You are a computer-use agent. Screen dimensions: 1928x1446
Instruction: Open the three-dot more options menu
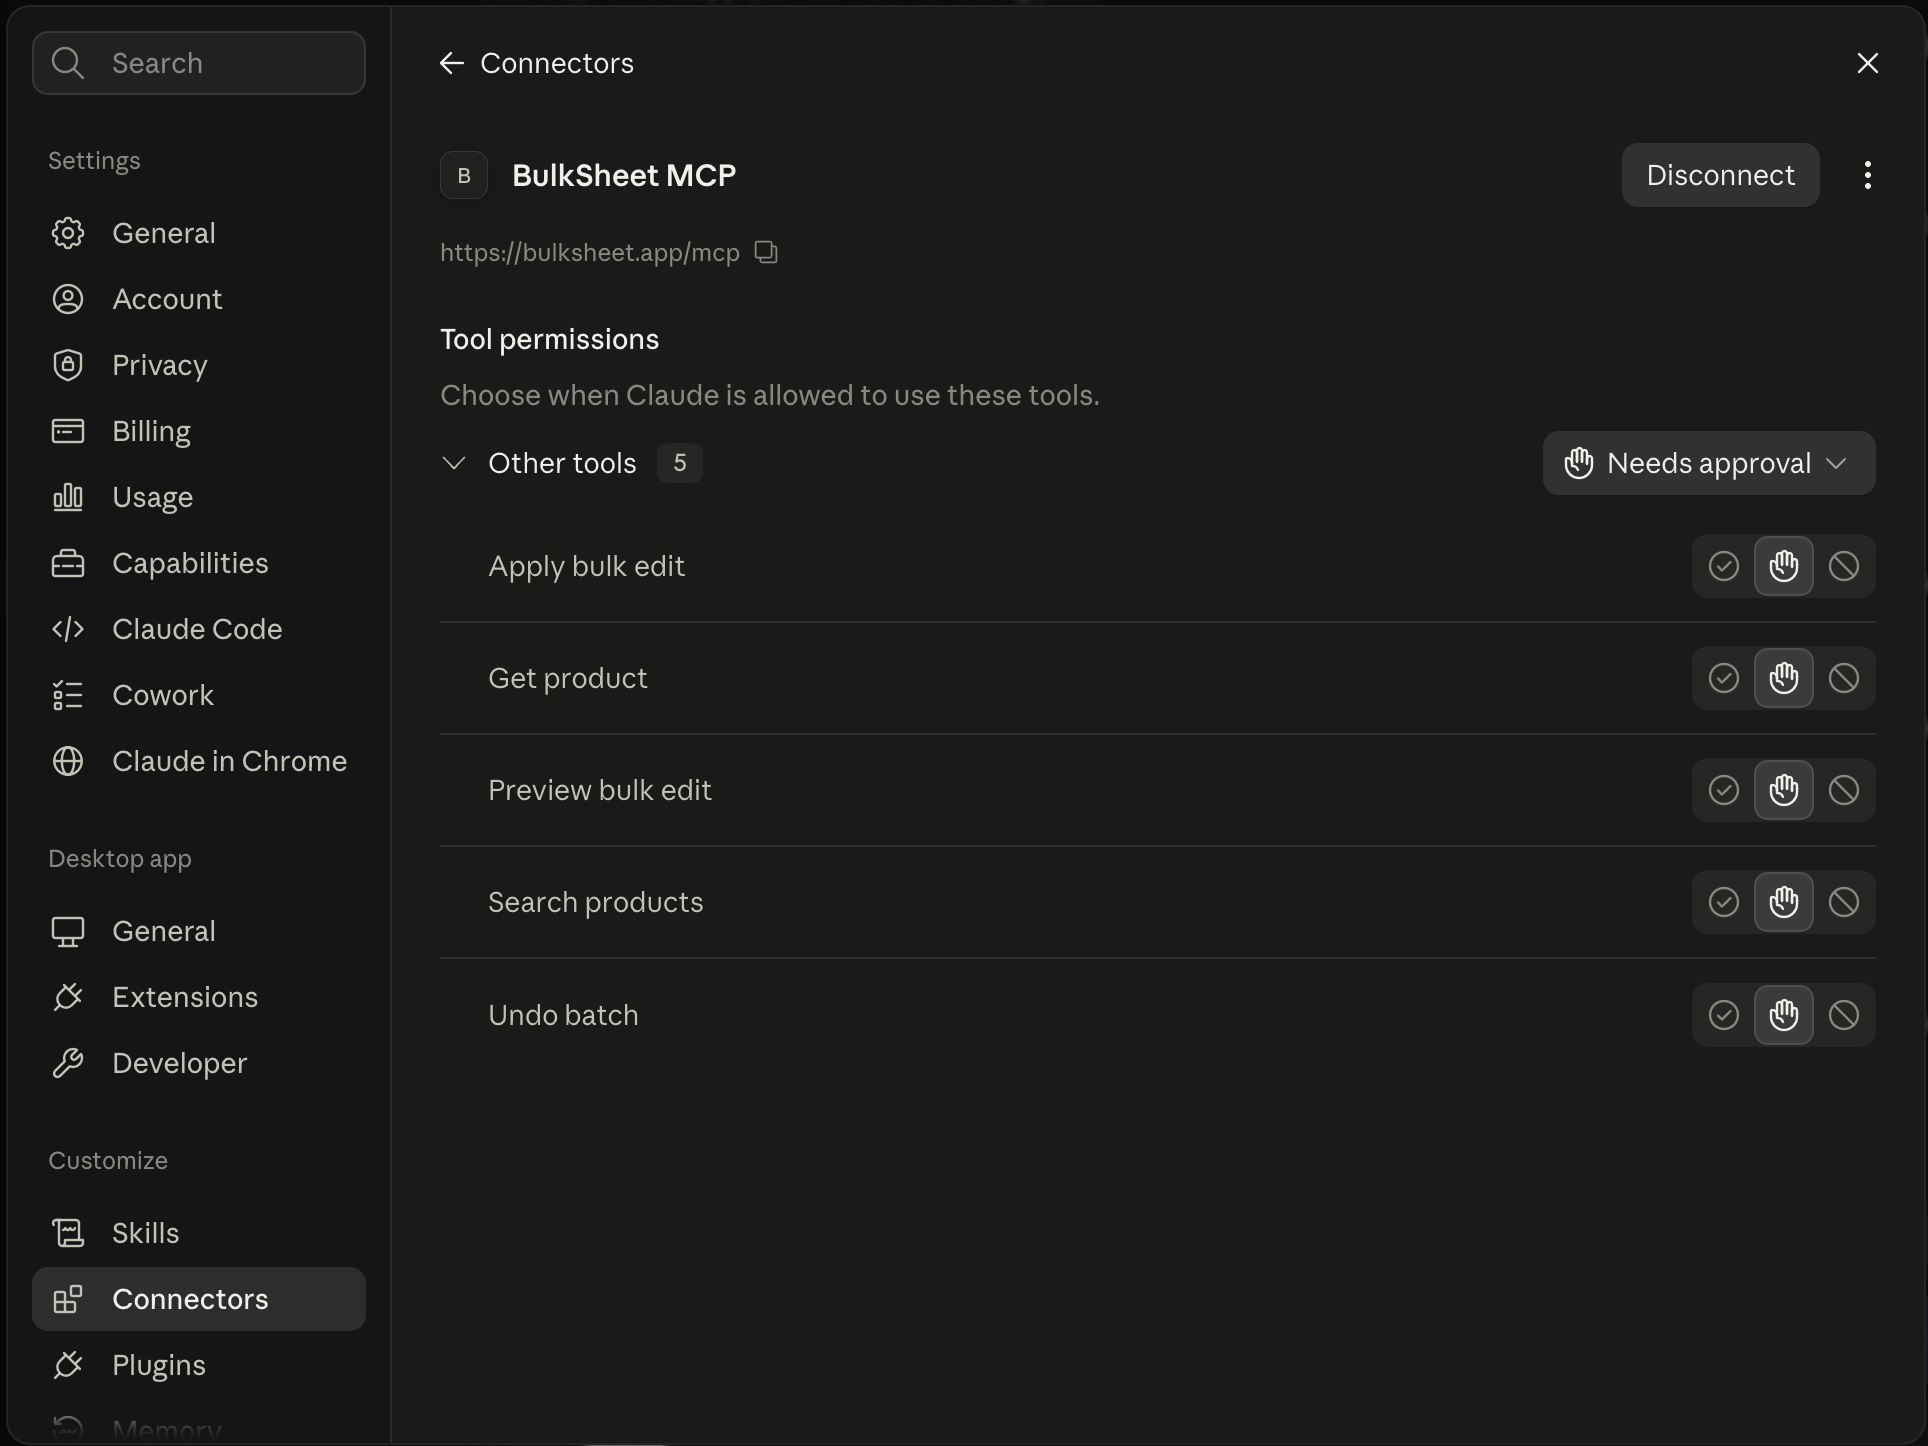pos(1867,175)
